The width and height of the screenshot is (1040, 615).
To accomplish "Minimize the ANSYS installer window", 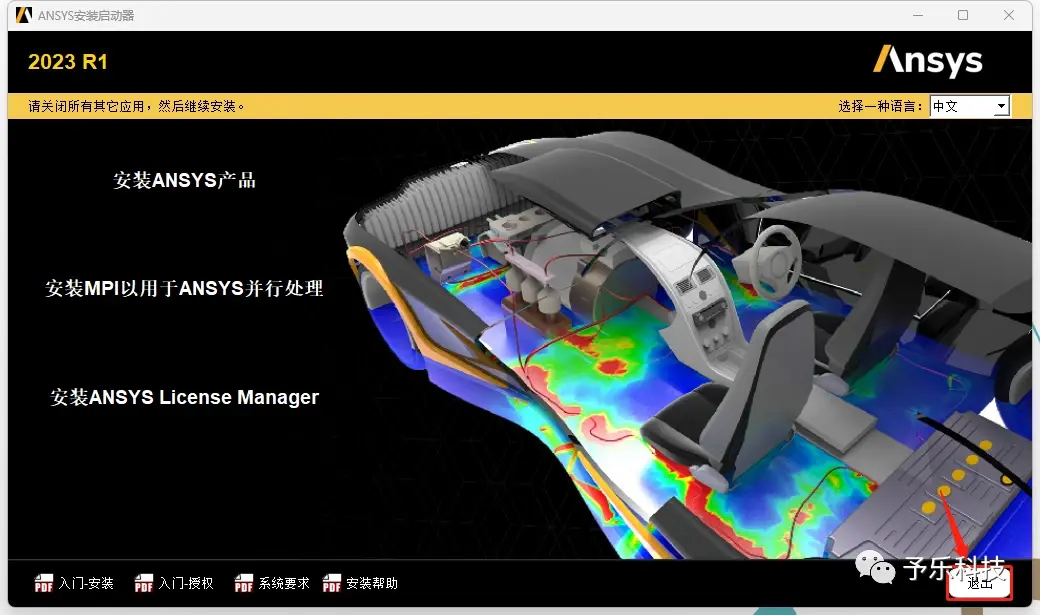I will coord(918,15).
